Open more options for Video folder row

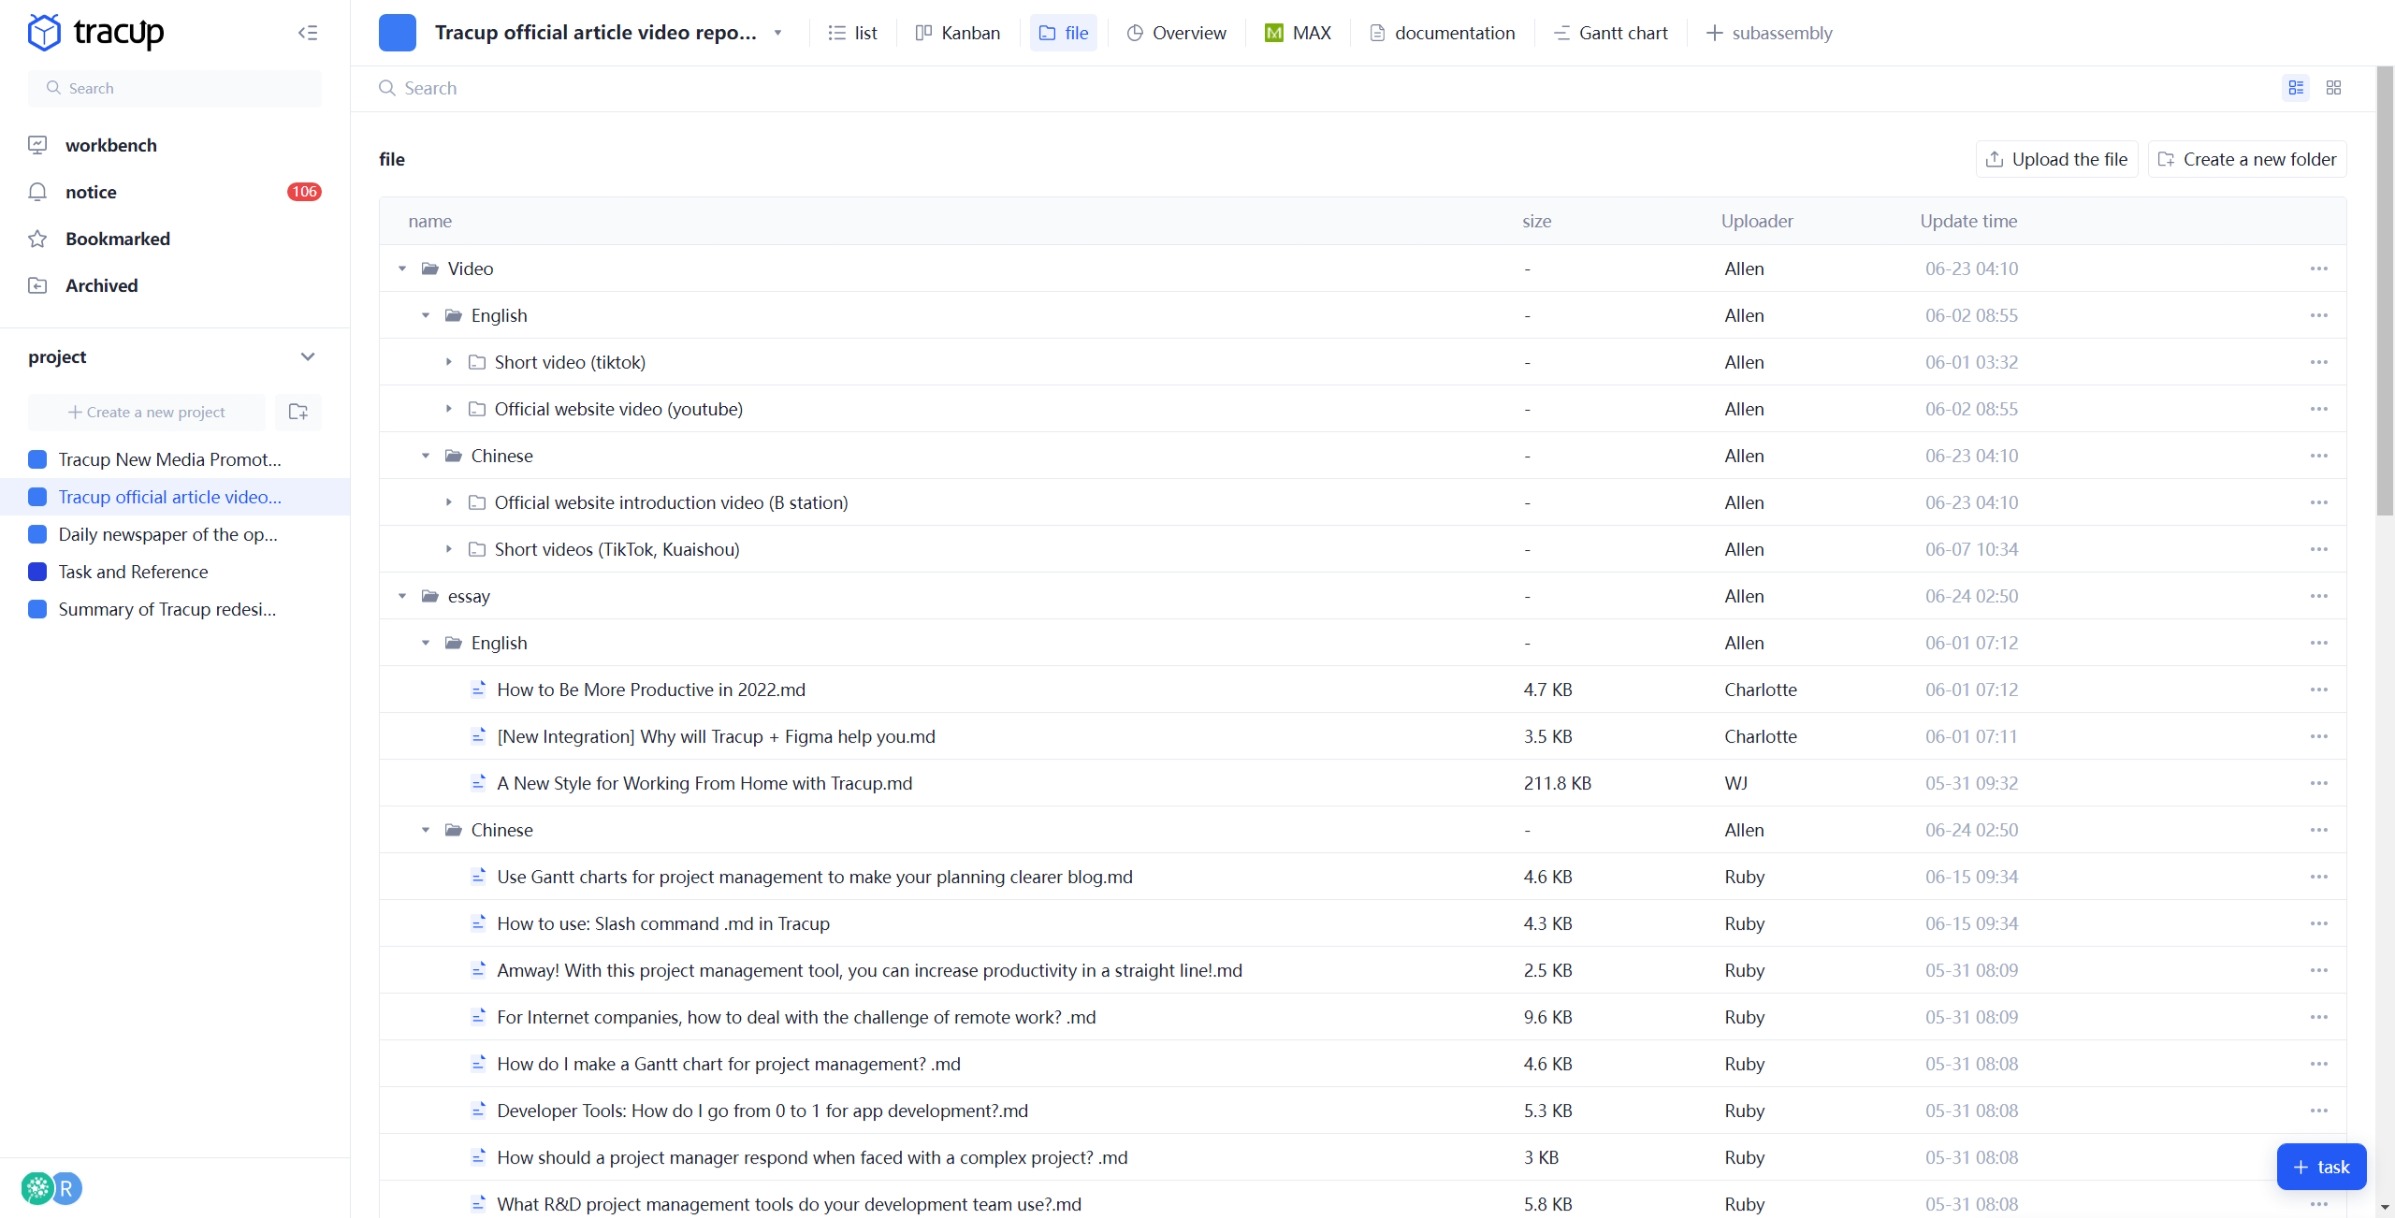[2318, 269]
